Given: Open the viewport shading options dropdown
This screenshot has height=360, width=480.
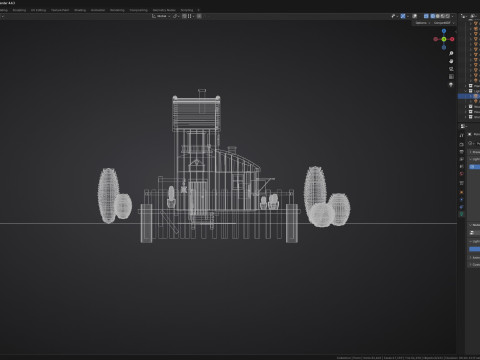Looking at the screenshot, I should (x=452, y=16).
